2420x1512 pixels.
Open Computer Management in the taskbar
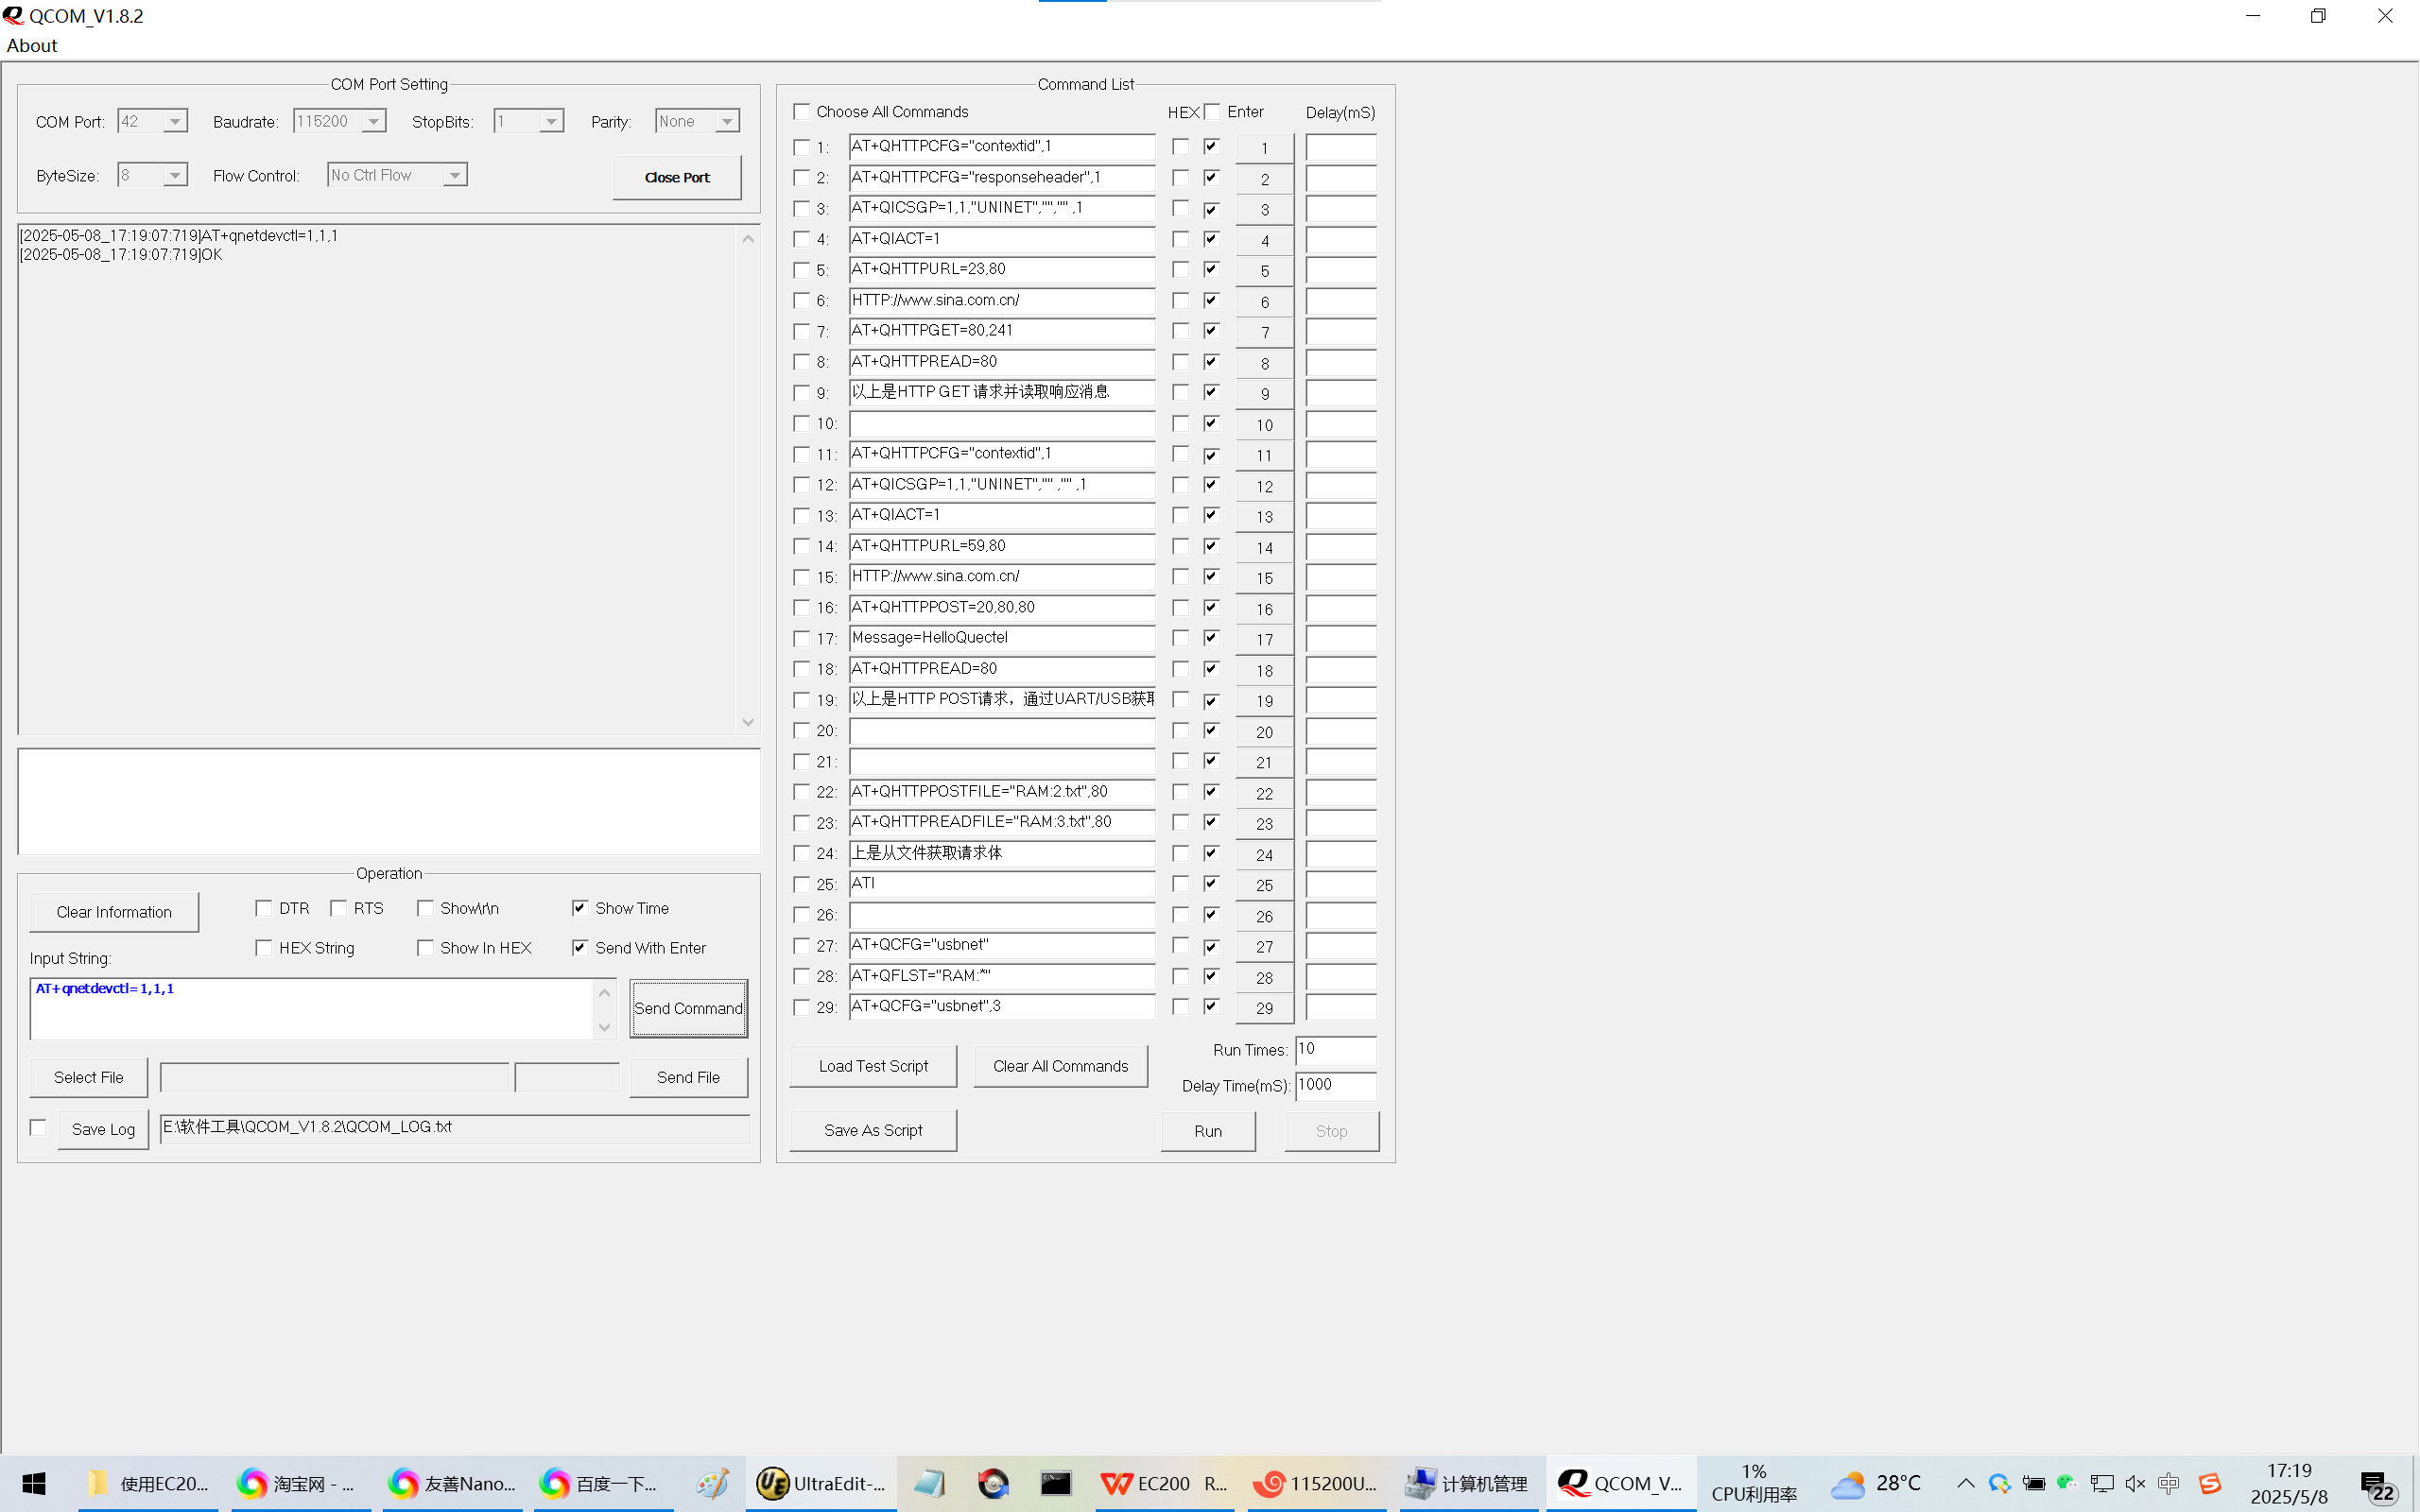[x=1466, y=1483]
